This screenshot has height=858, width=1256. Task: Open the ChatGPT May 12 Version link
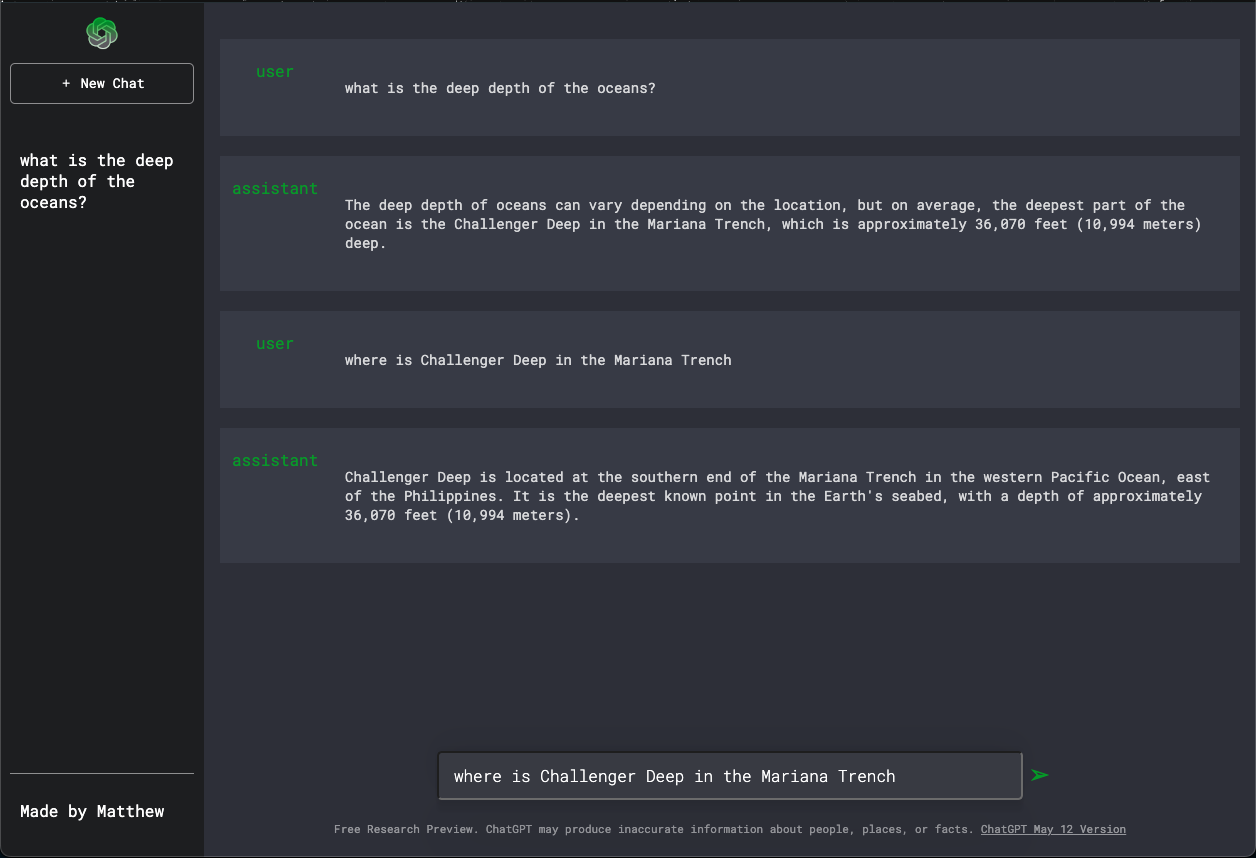(x=1053, y=829)
